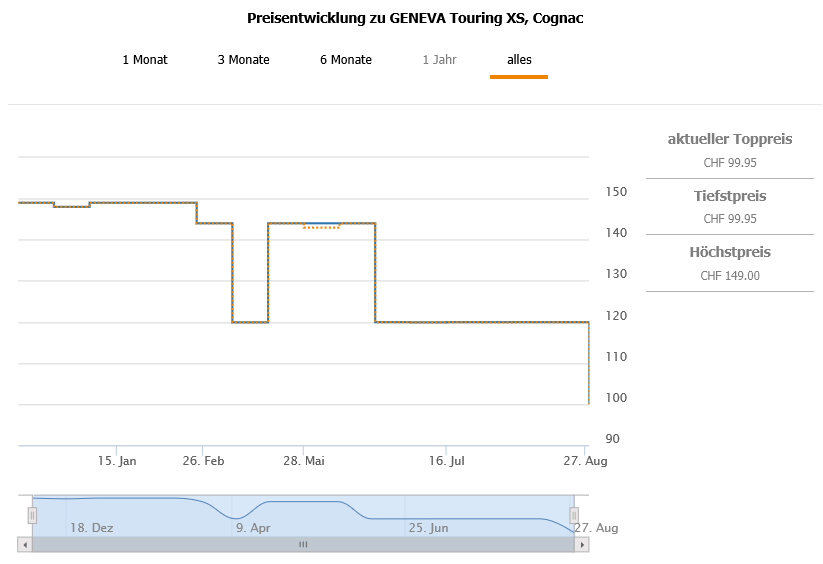Click the greyed-out 1 Jahr tab

pos(439,60)
